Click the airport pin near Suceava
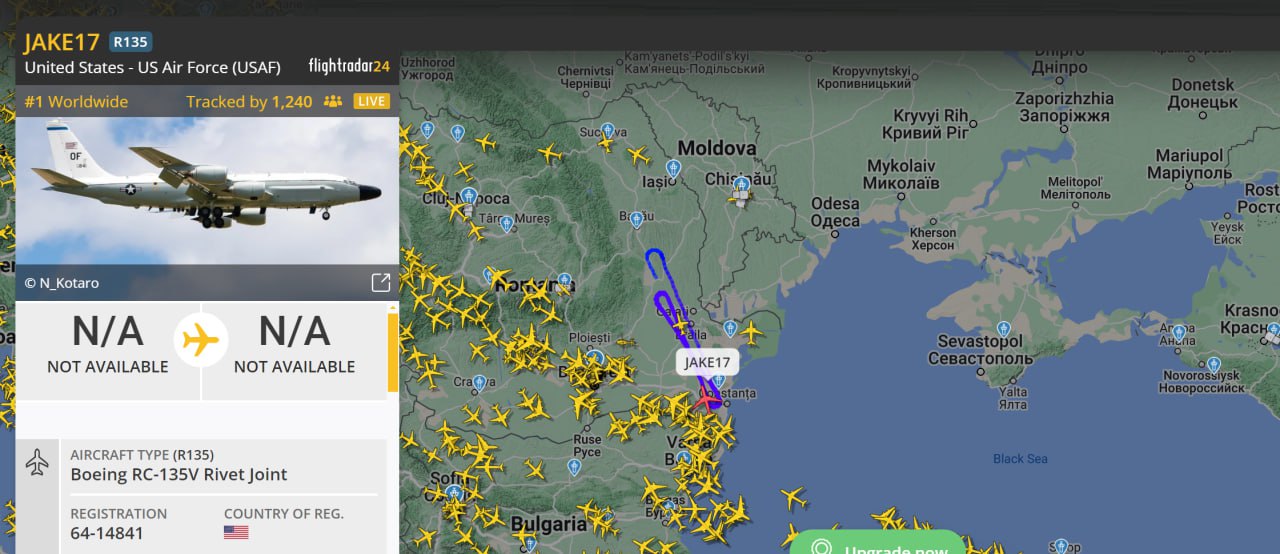This screenshot has width=1280, height=554. pos(607,130)
